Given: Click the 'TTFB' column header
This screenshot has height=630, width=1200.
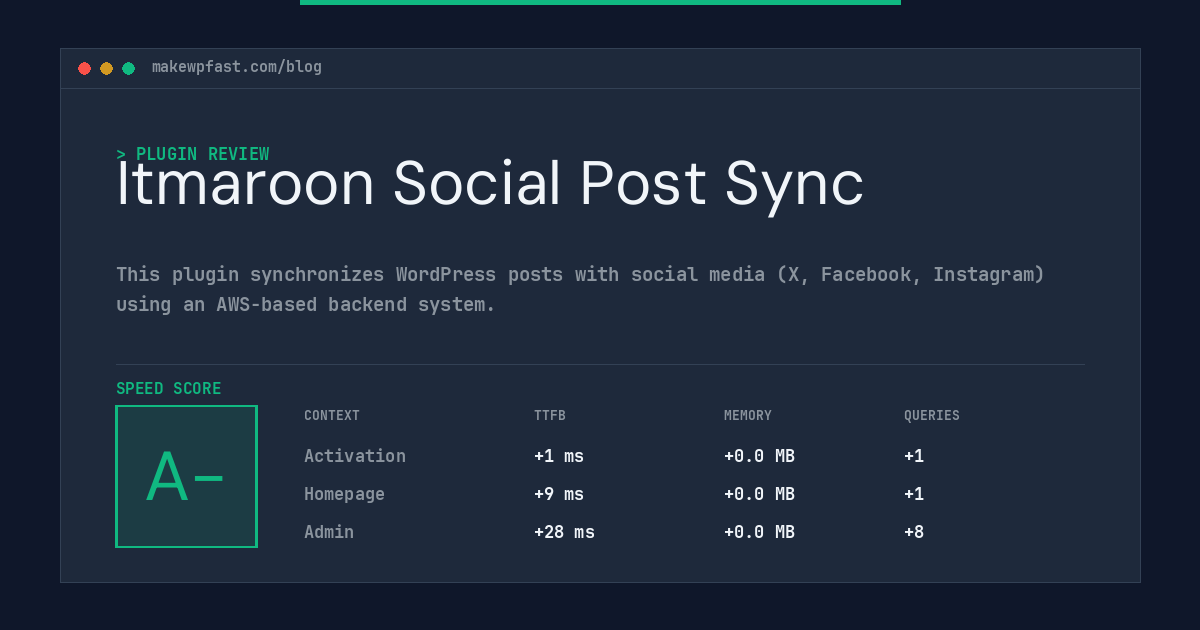Looking at the screenshot, I should (550, 416).
